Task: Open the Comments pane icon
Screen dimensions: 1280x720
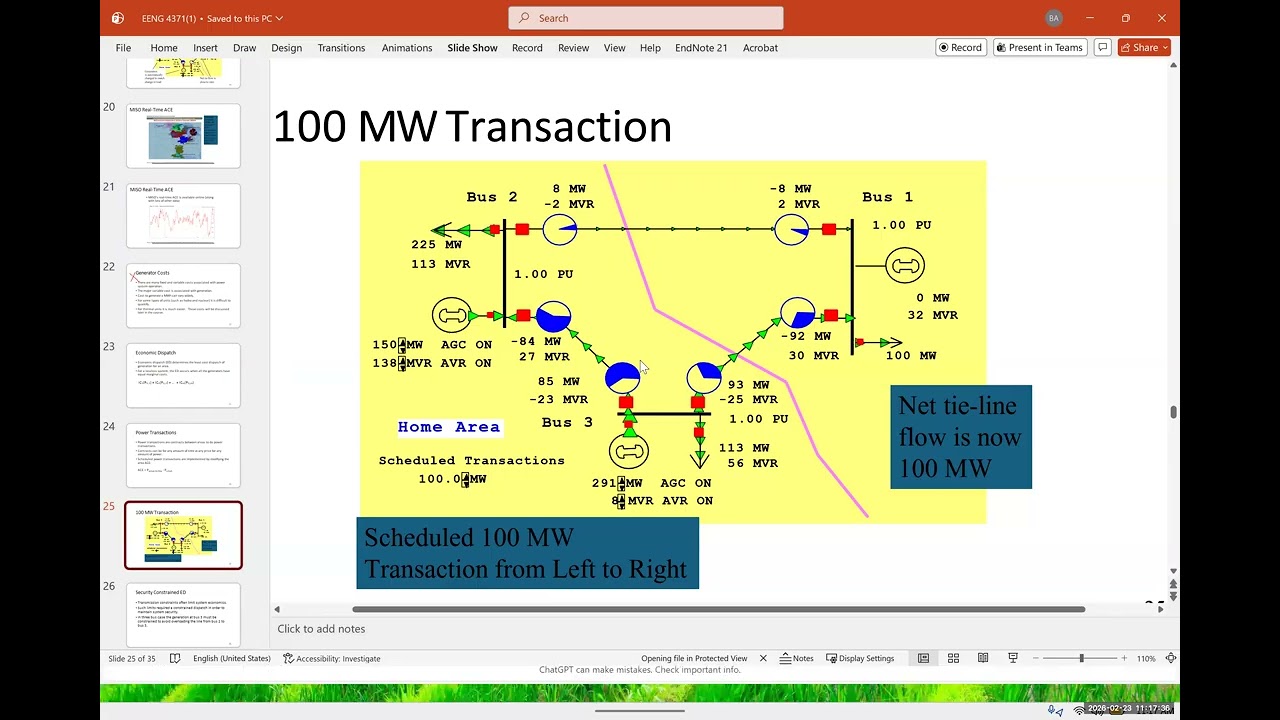Action: coord(1102,48)
